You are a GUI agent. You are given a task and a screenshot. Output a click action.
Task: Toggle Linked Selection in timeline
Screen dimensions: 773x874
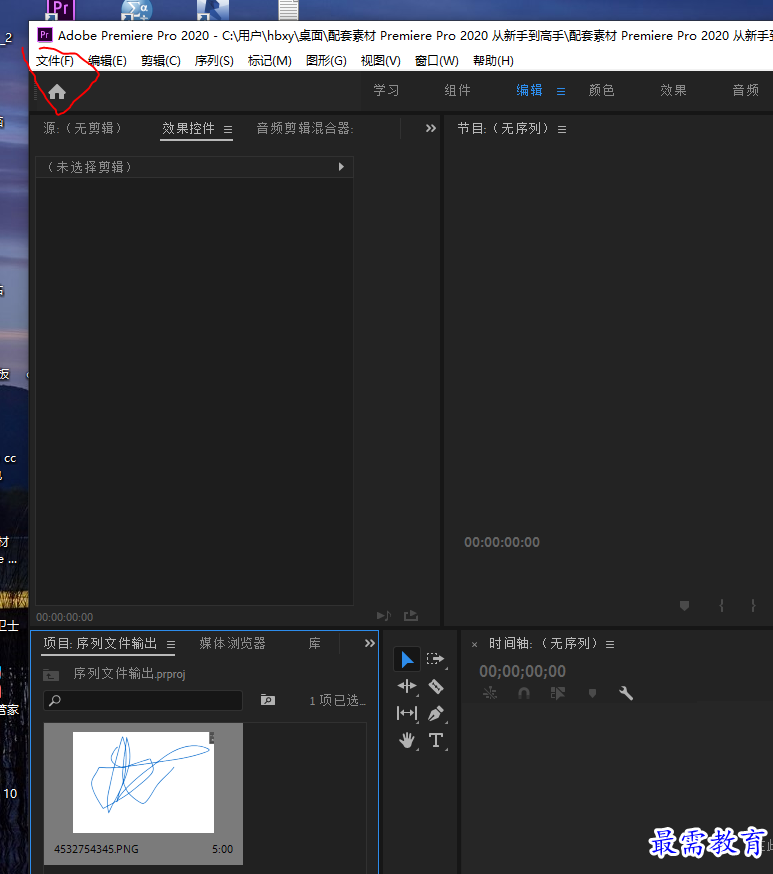pos(558,693)
